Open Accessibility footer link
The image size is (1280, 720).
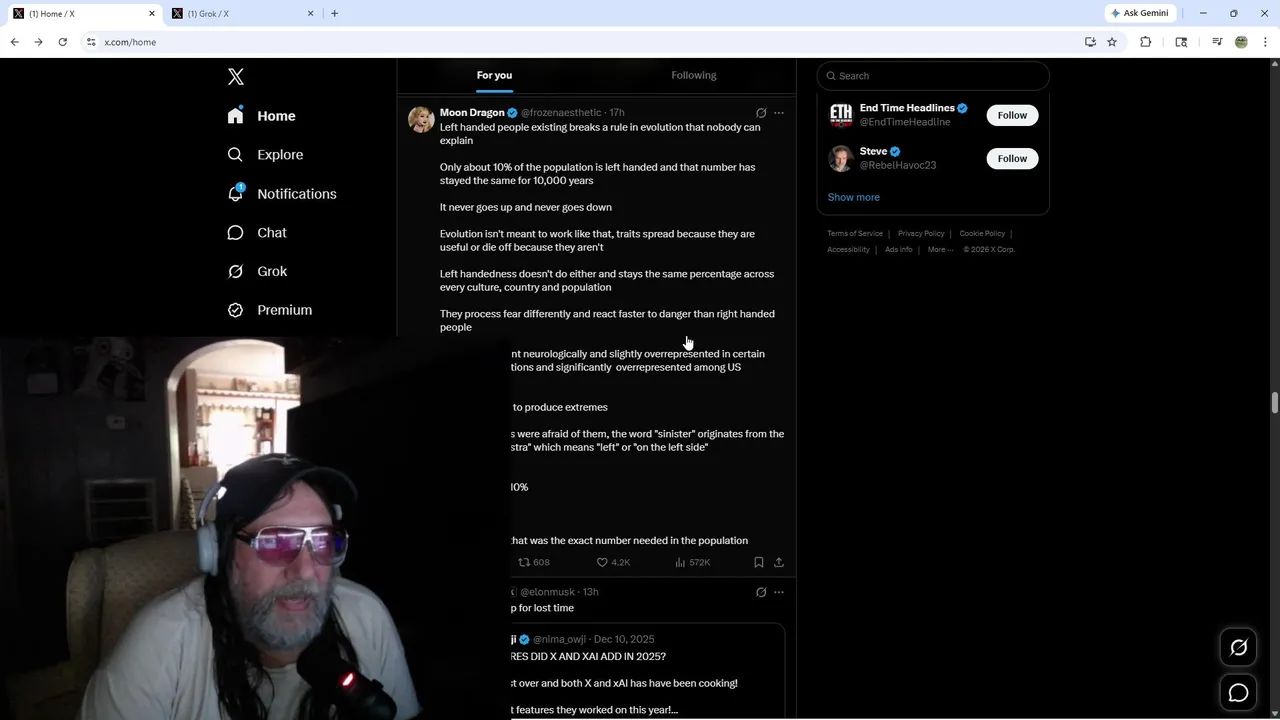tap(848, 250)
